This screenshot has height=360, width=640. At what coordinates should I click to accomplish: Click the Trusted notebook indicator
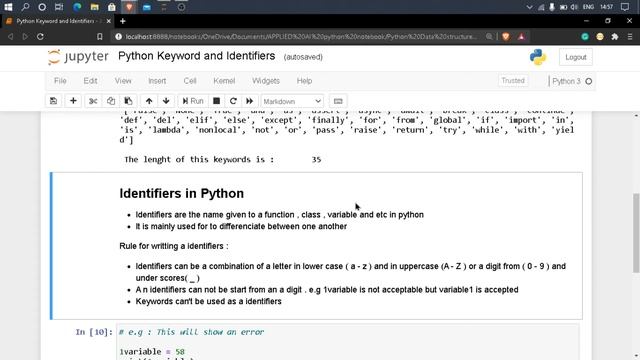click(513, 81)
